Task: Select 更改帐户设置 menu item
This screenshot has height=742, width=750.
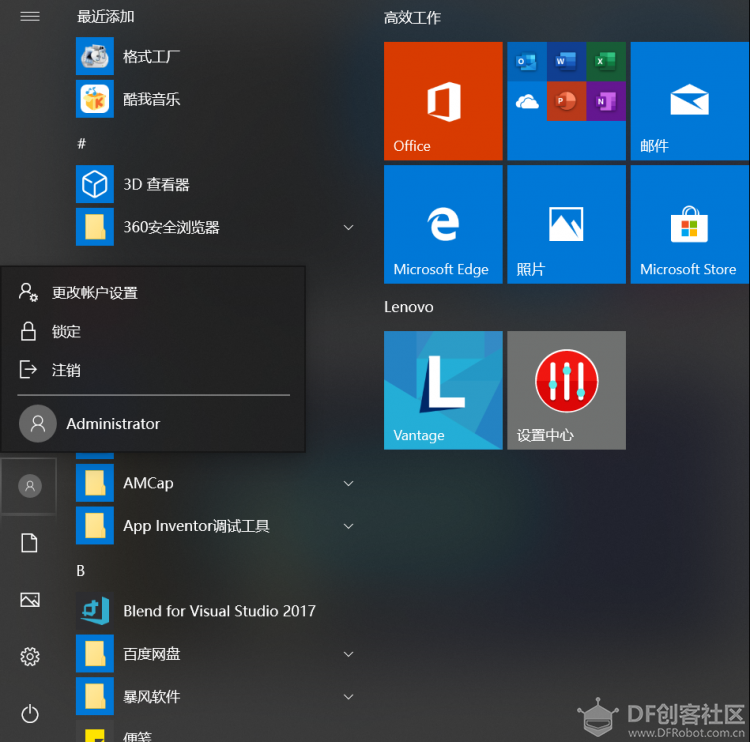Action: [x=95, y=293]
